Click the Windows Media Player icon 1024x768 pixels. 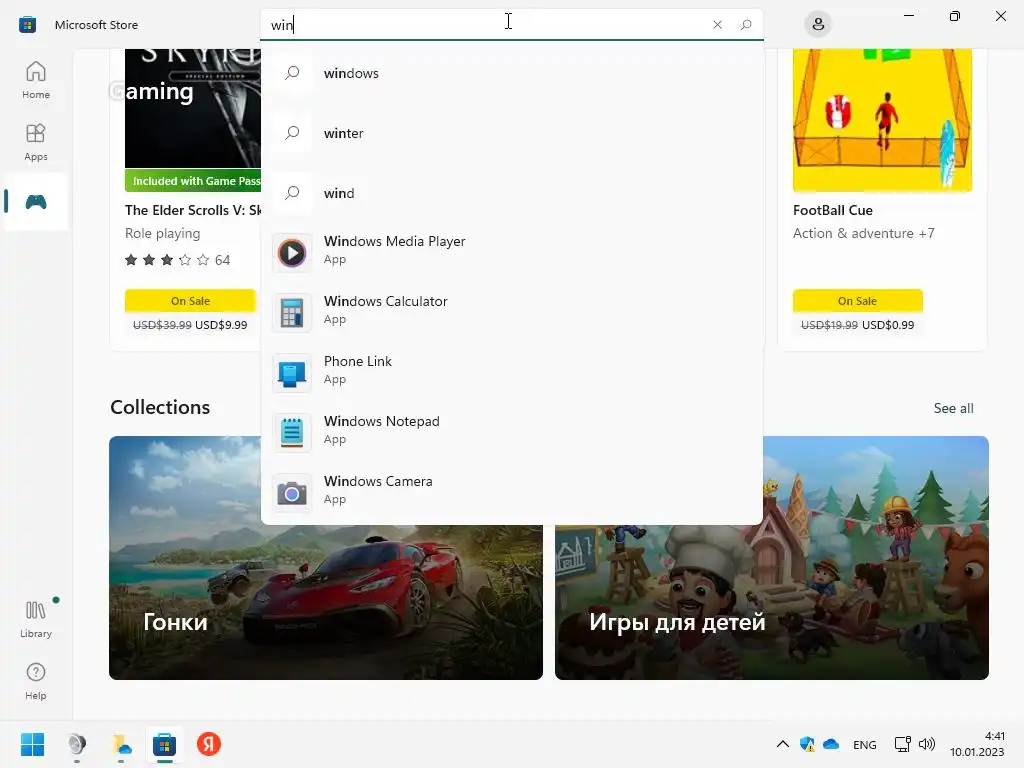point(292,253)
